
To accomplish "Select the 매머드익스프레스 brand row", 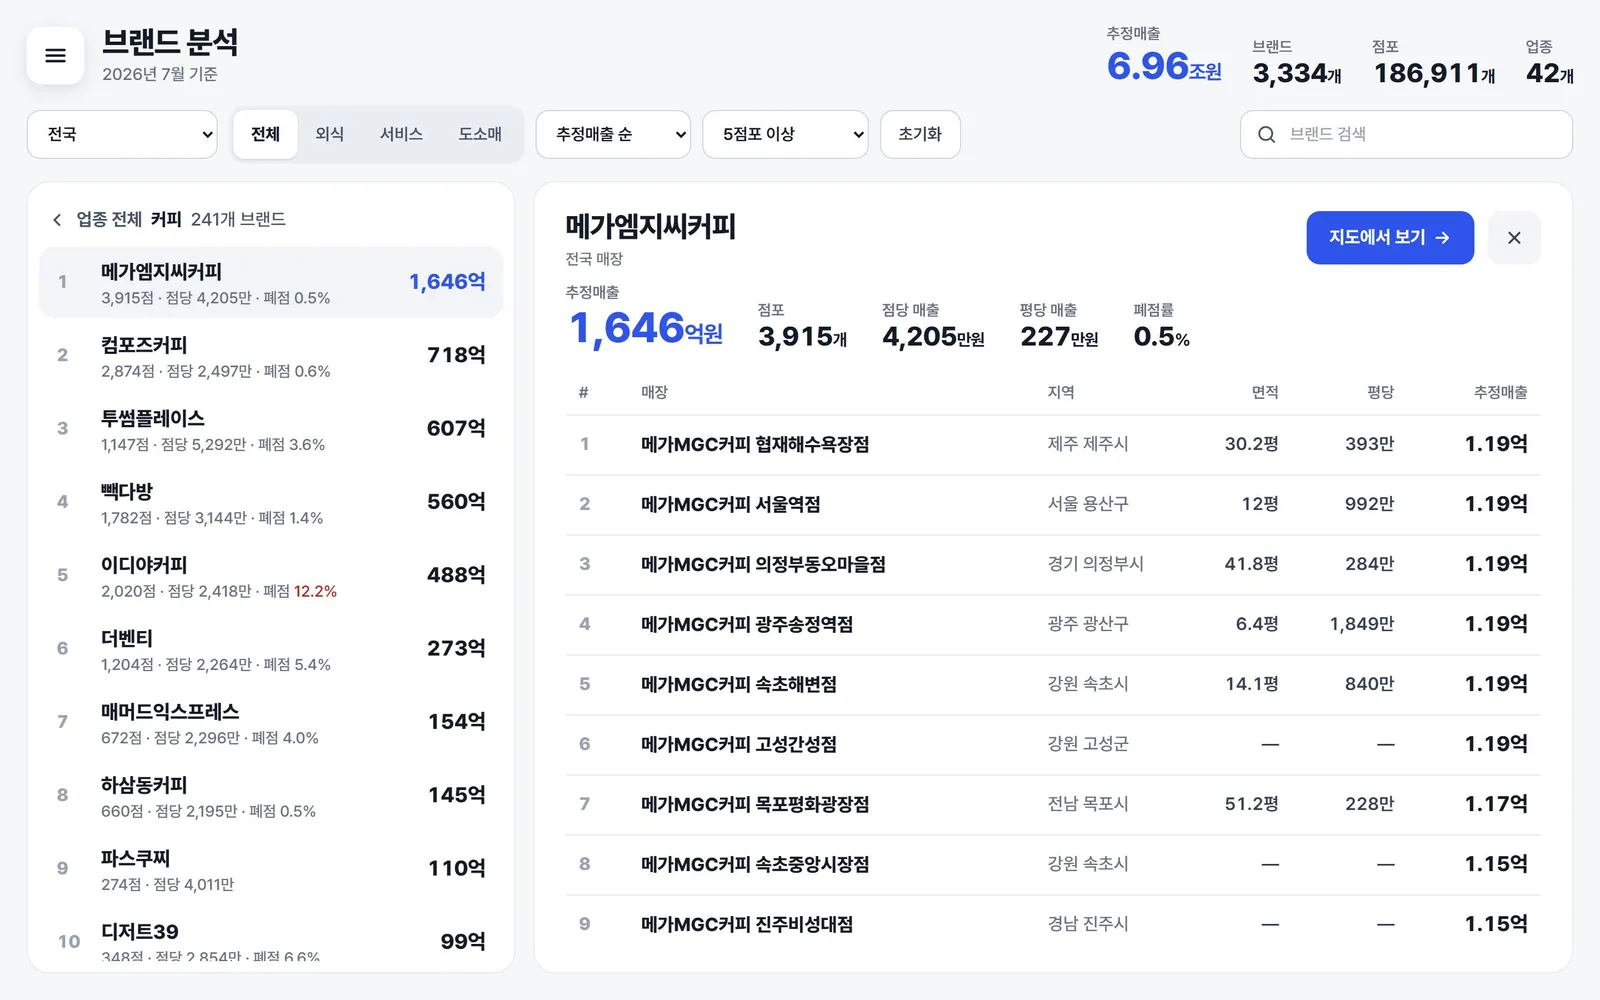I will [271, 722].
